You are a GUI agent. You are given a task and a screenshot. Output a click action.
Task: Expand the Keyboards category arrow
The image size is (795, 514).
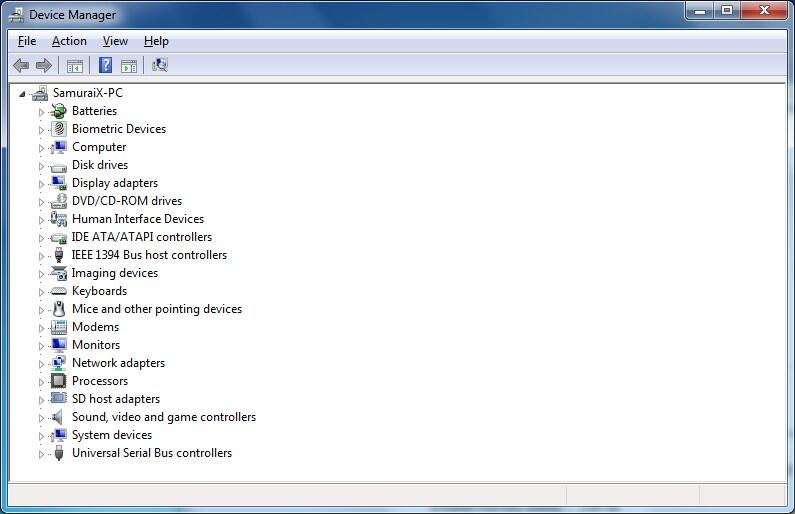42,292
